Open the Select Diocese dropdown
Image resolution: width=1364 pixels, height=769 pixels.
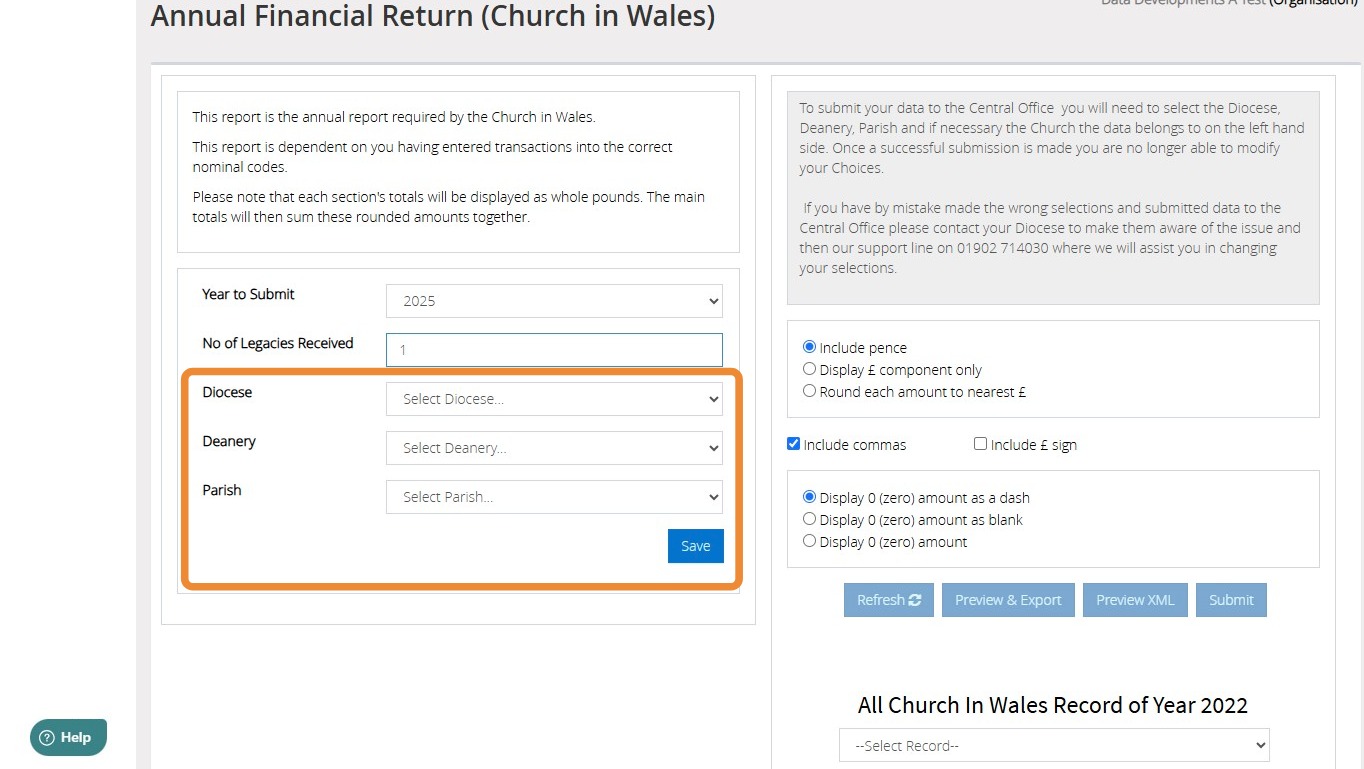pos(554,399)
